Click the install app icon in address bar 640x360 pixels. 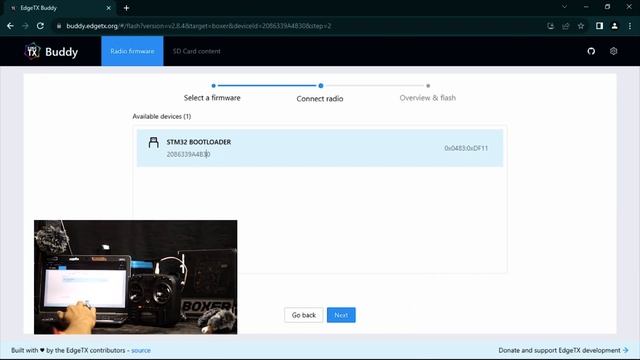click(x=551, y=26)
